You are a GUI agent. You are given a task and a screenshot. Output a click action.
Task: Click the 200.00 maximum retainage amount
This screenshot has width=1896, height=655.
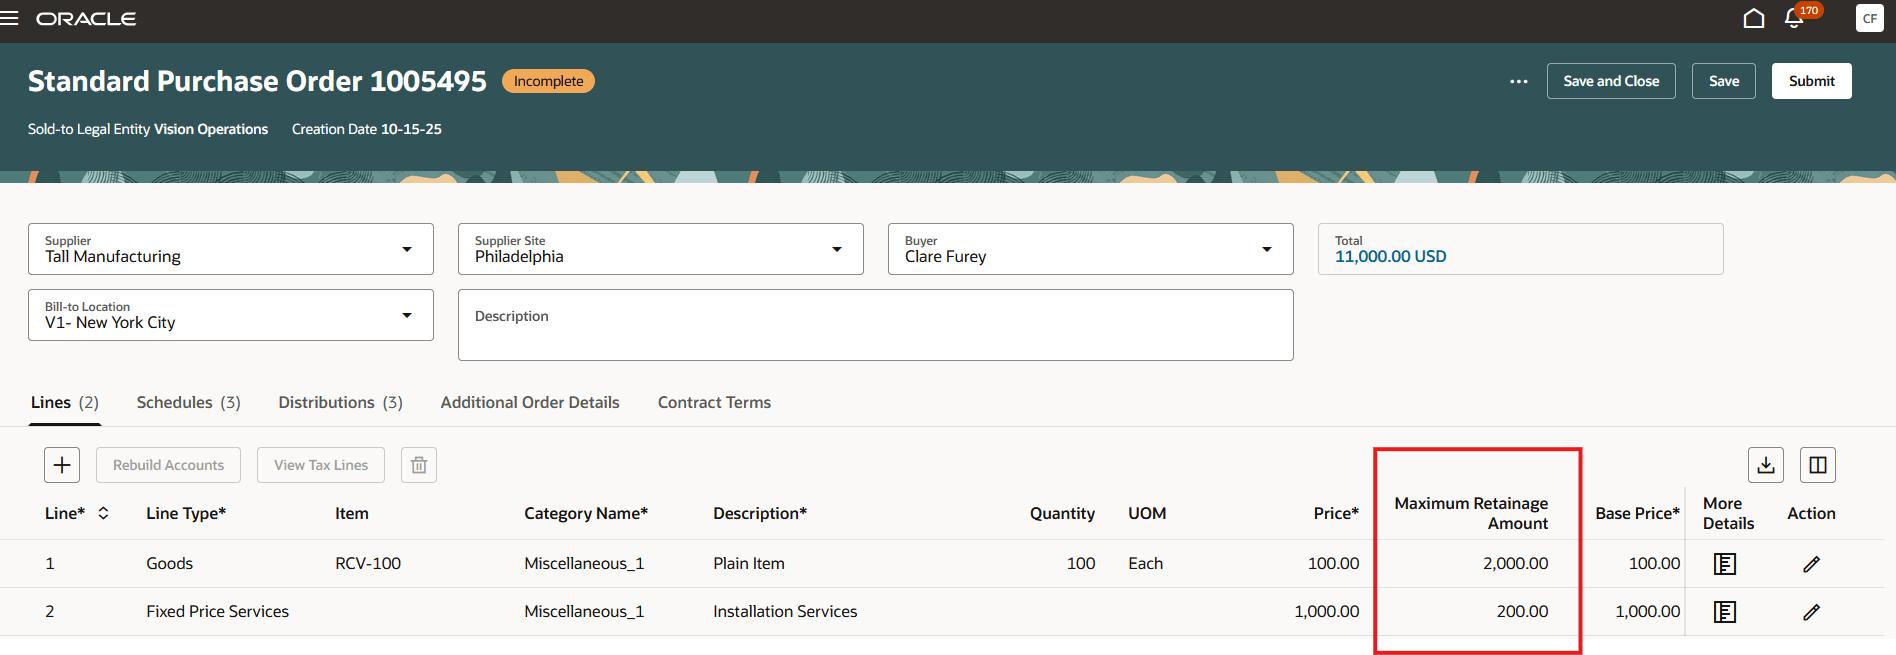(1522, 611)
